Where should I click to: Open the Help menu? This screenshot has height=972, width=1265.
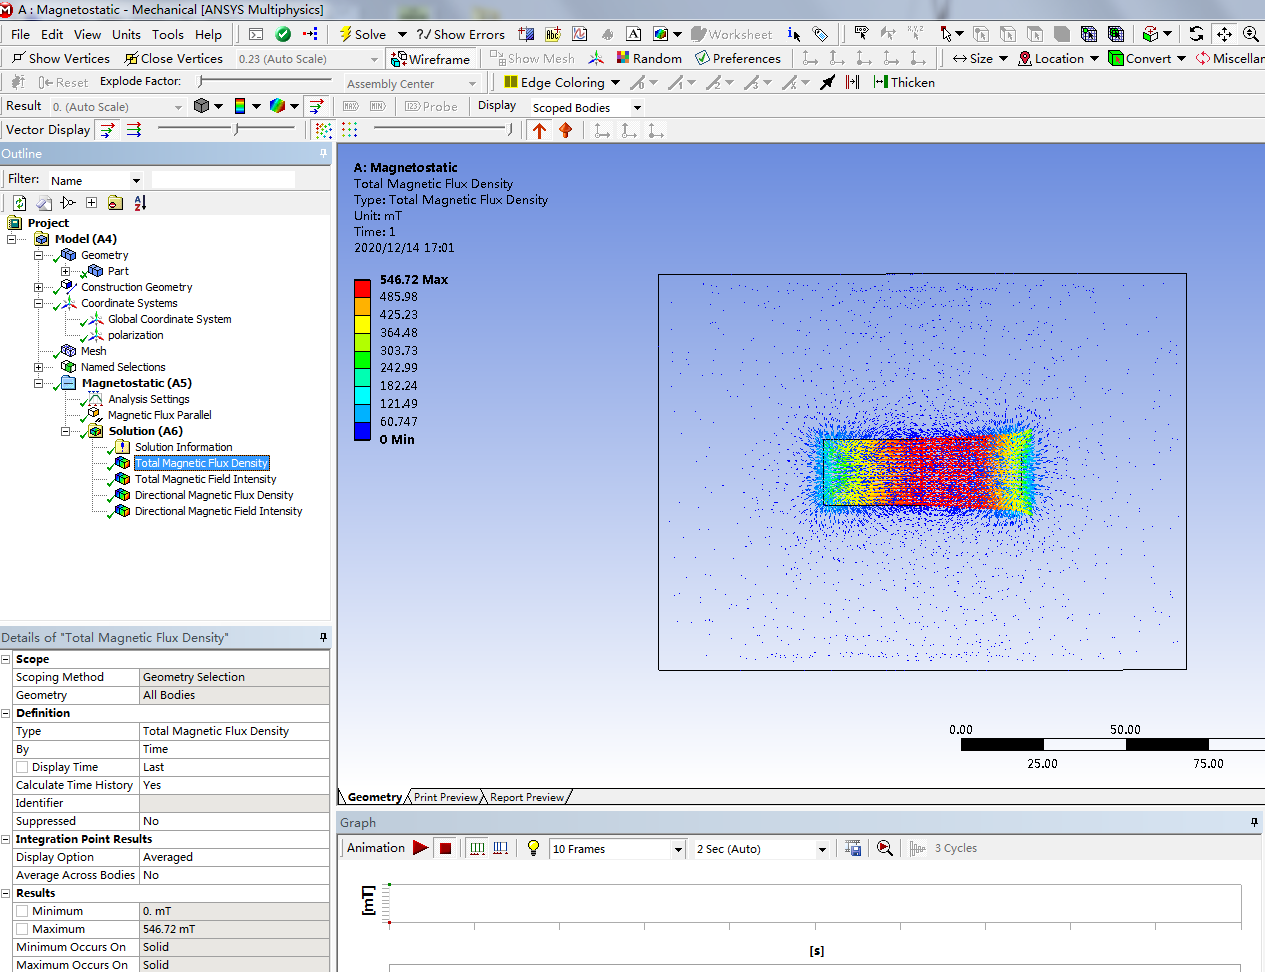click(x=208, y=34)
